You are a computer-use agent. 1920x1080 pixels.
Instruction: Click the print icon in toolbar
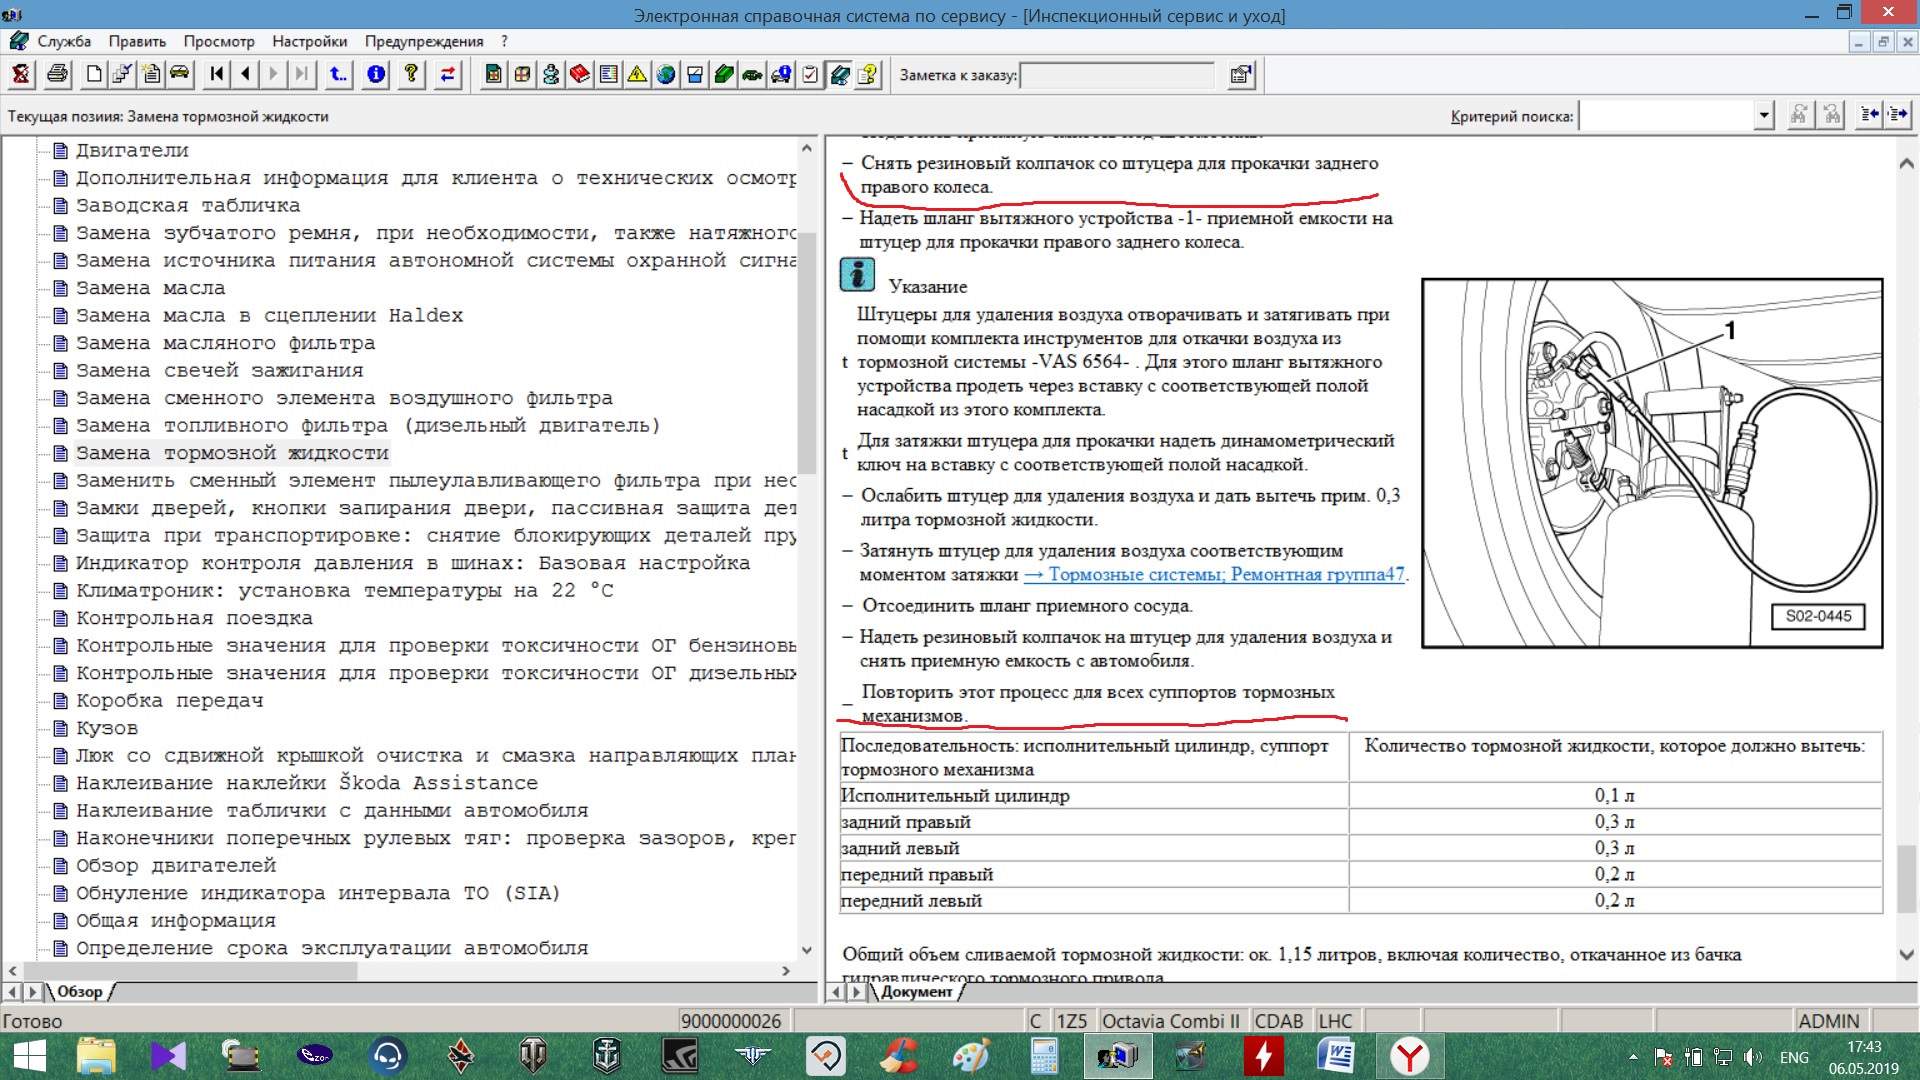[57, 74]
